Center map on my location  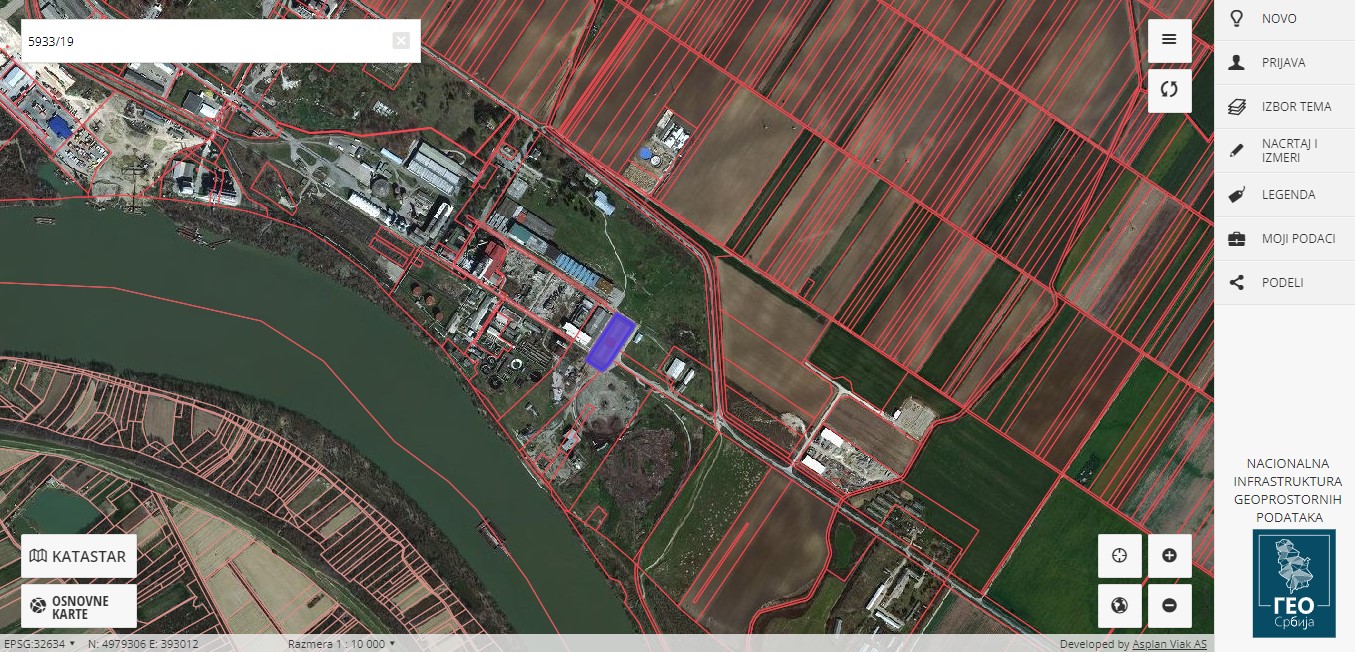pos(1119,556)
